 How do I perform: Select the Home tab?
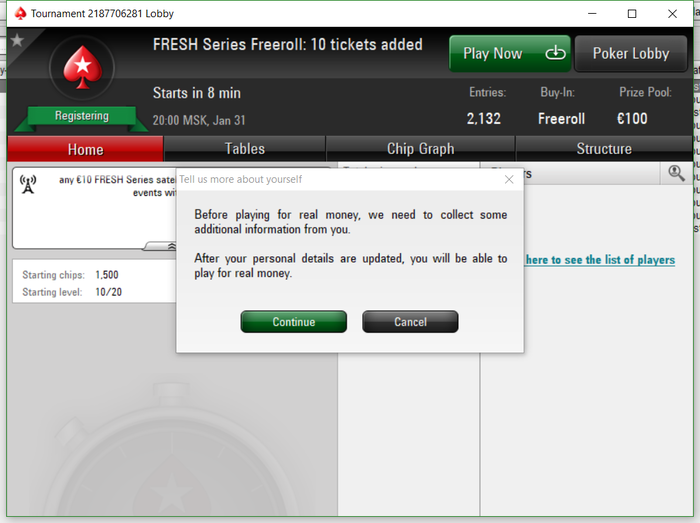pyautogui.click(x=85, y=149)
